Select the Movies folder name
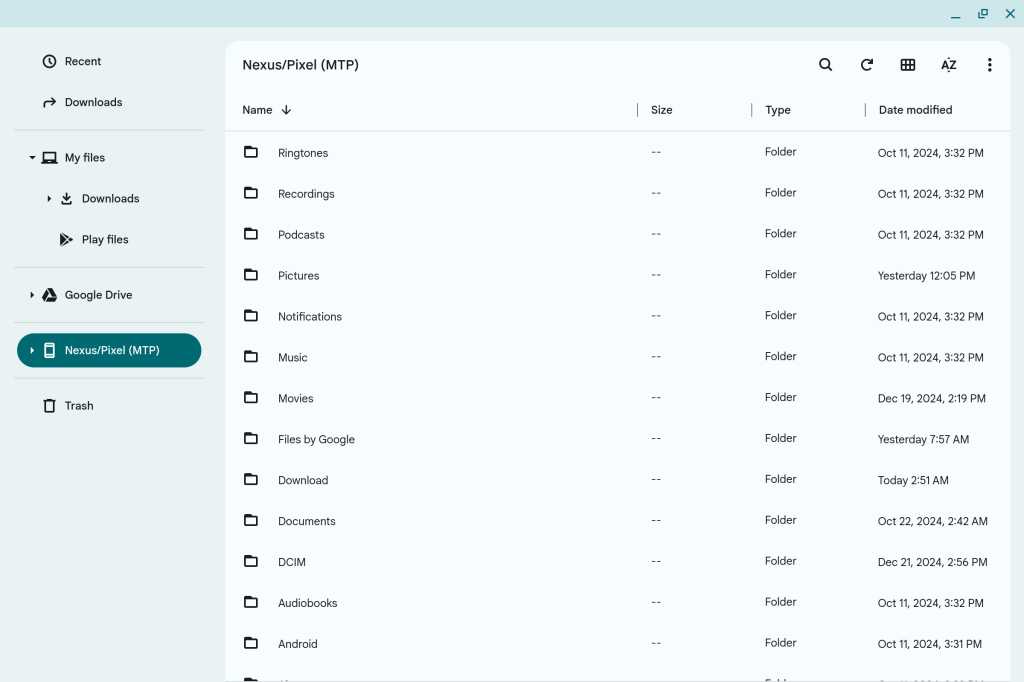 pos(296,398)
